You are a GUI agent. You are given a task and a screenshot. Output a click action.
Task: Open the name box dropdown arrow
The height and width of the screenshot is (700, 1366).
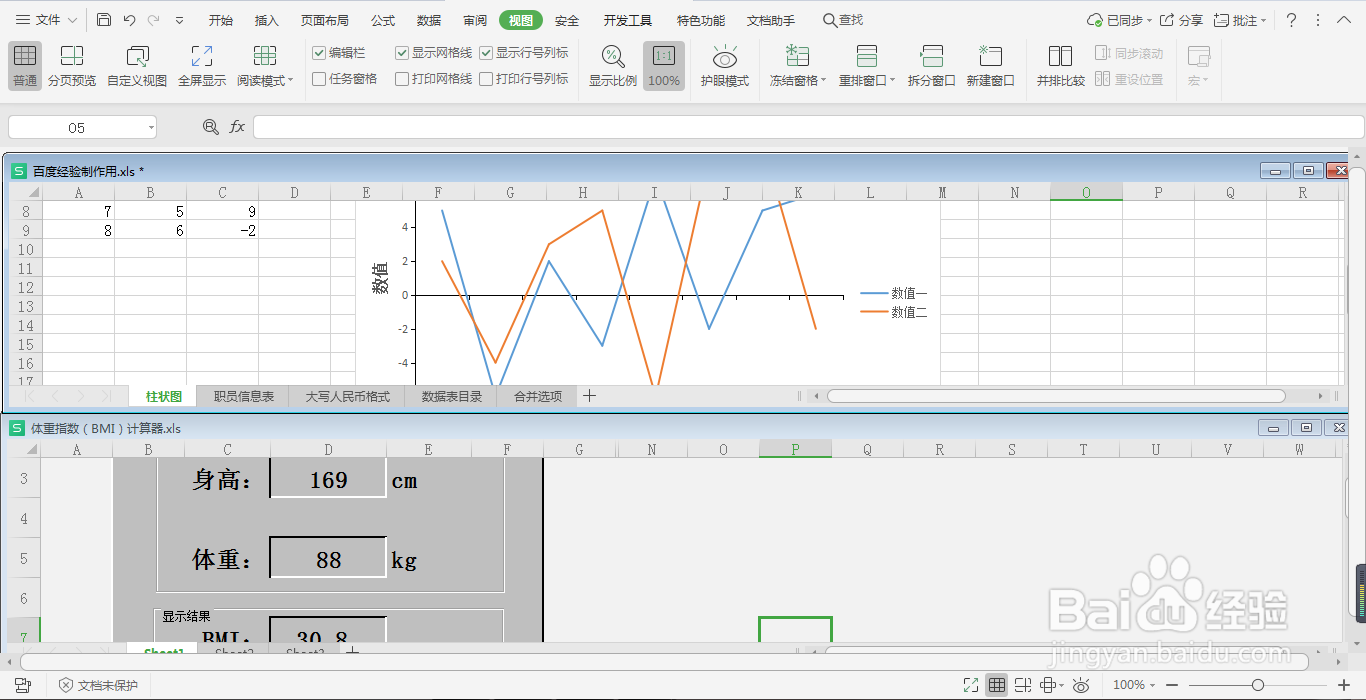coord(151,127)
